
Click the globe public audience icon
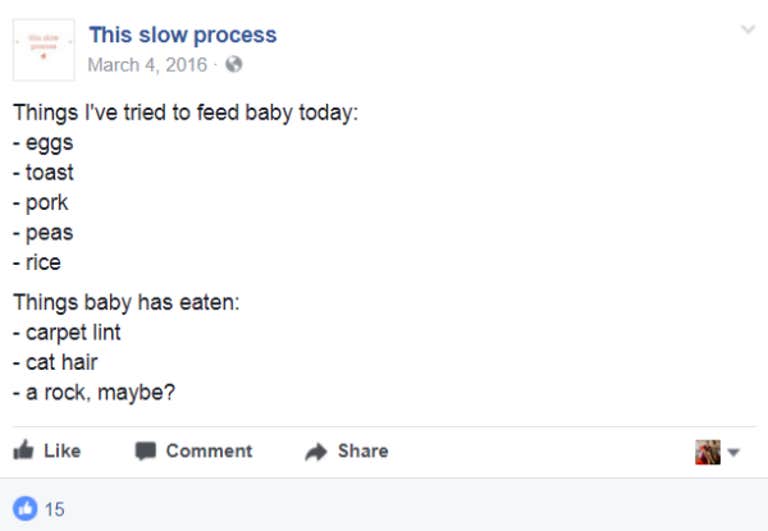pos(234,65)
